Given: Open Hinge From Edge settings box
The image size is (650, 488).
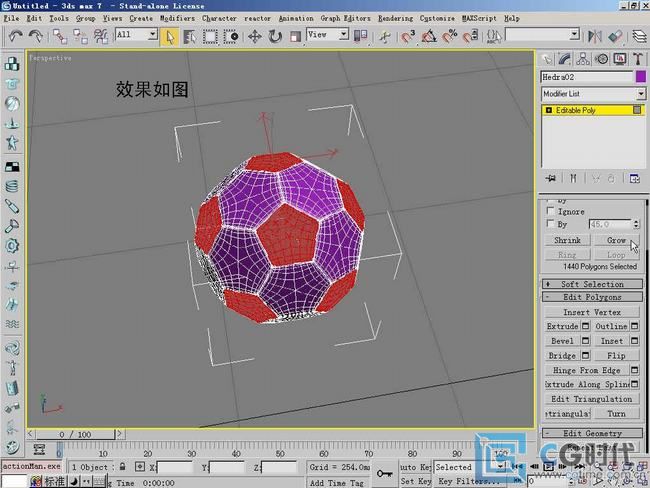Looking at the screenshot, I should coord(635,370).
